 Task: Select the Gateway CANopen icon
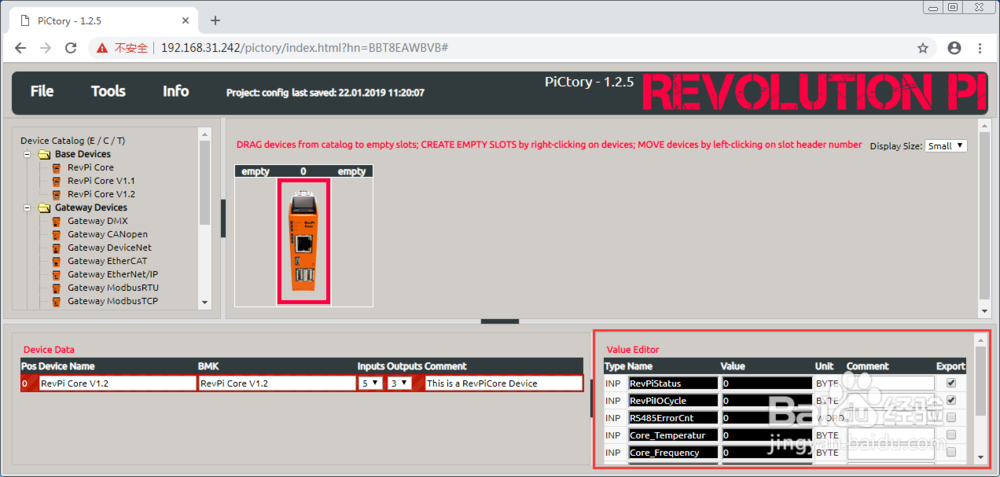click(56, 235)
